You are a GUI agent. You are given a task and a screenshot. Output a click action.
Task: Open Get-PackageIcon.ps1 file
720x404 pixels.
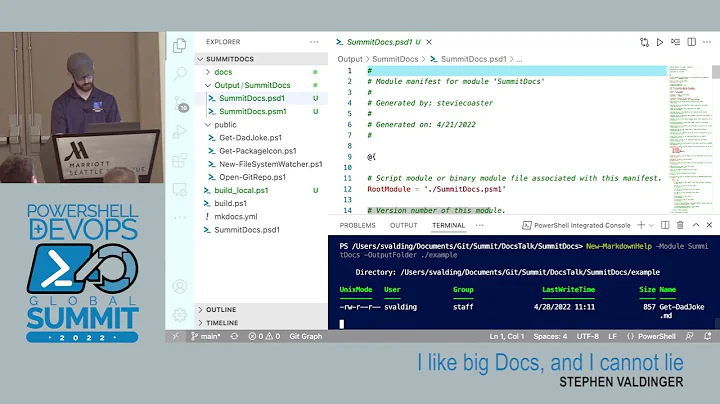coord(261,151)
